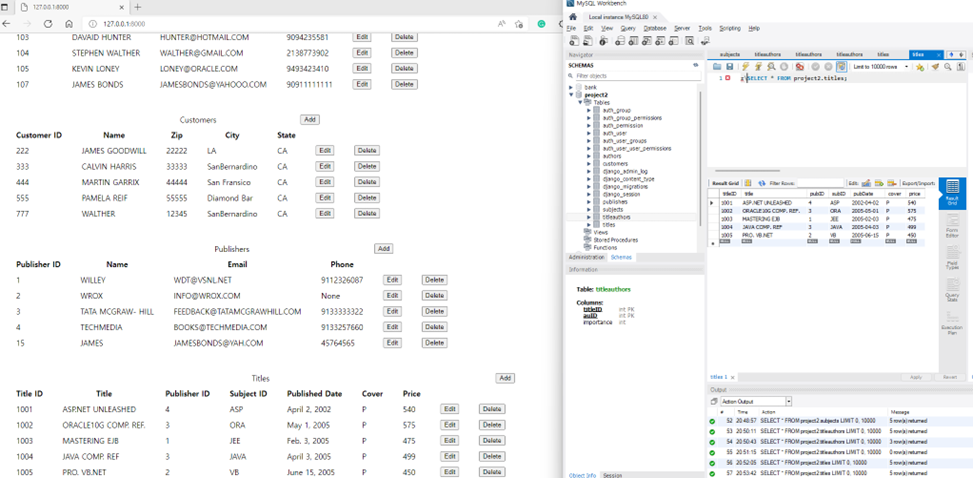Click the insert new row icon
The image size is (973, 478).
click(879, 183)
